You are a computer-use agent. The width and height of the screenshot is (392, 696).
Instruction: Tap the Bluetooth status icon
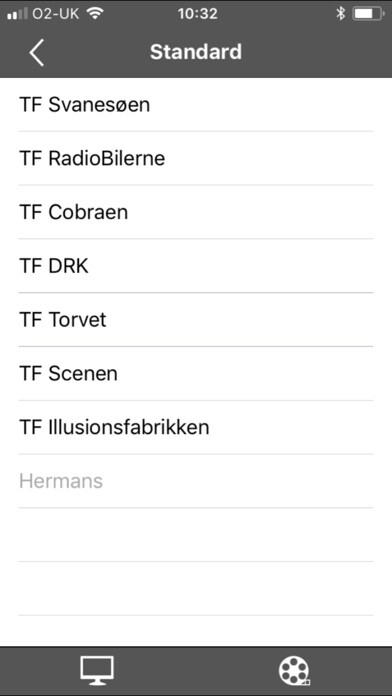coord(340,14)
